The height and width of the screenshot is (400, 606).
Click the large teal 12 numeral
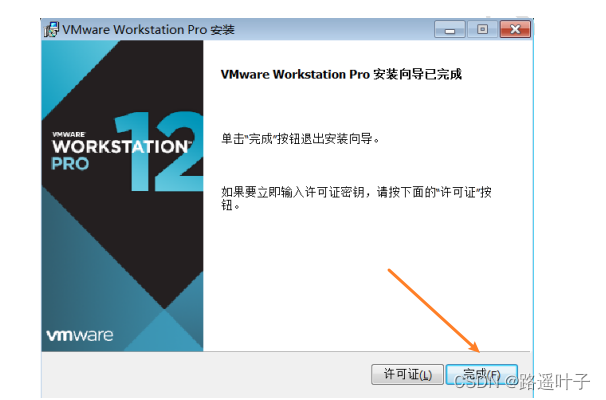click(159, 151)
